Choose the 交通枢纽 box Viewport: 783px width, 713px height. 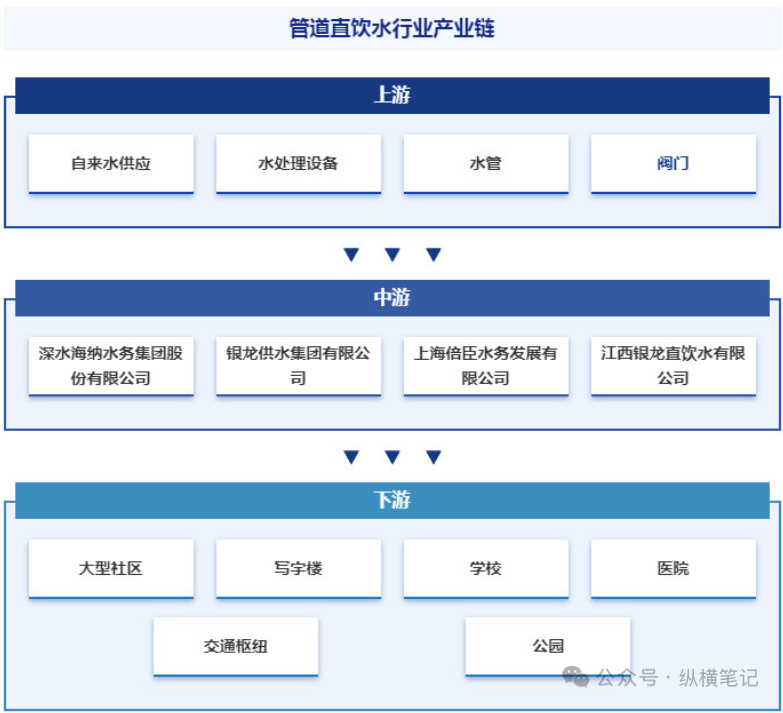(x=236, y=646)
